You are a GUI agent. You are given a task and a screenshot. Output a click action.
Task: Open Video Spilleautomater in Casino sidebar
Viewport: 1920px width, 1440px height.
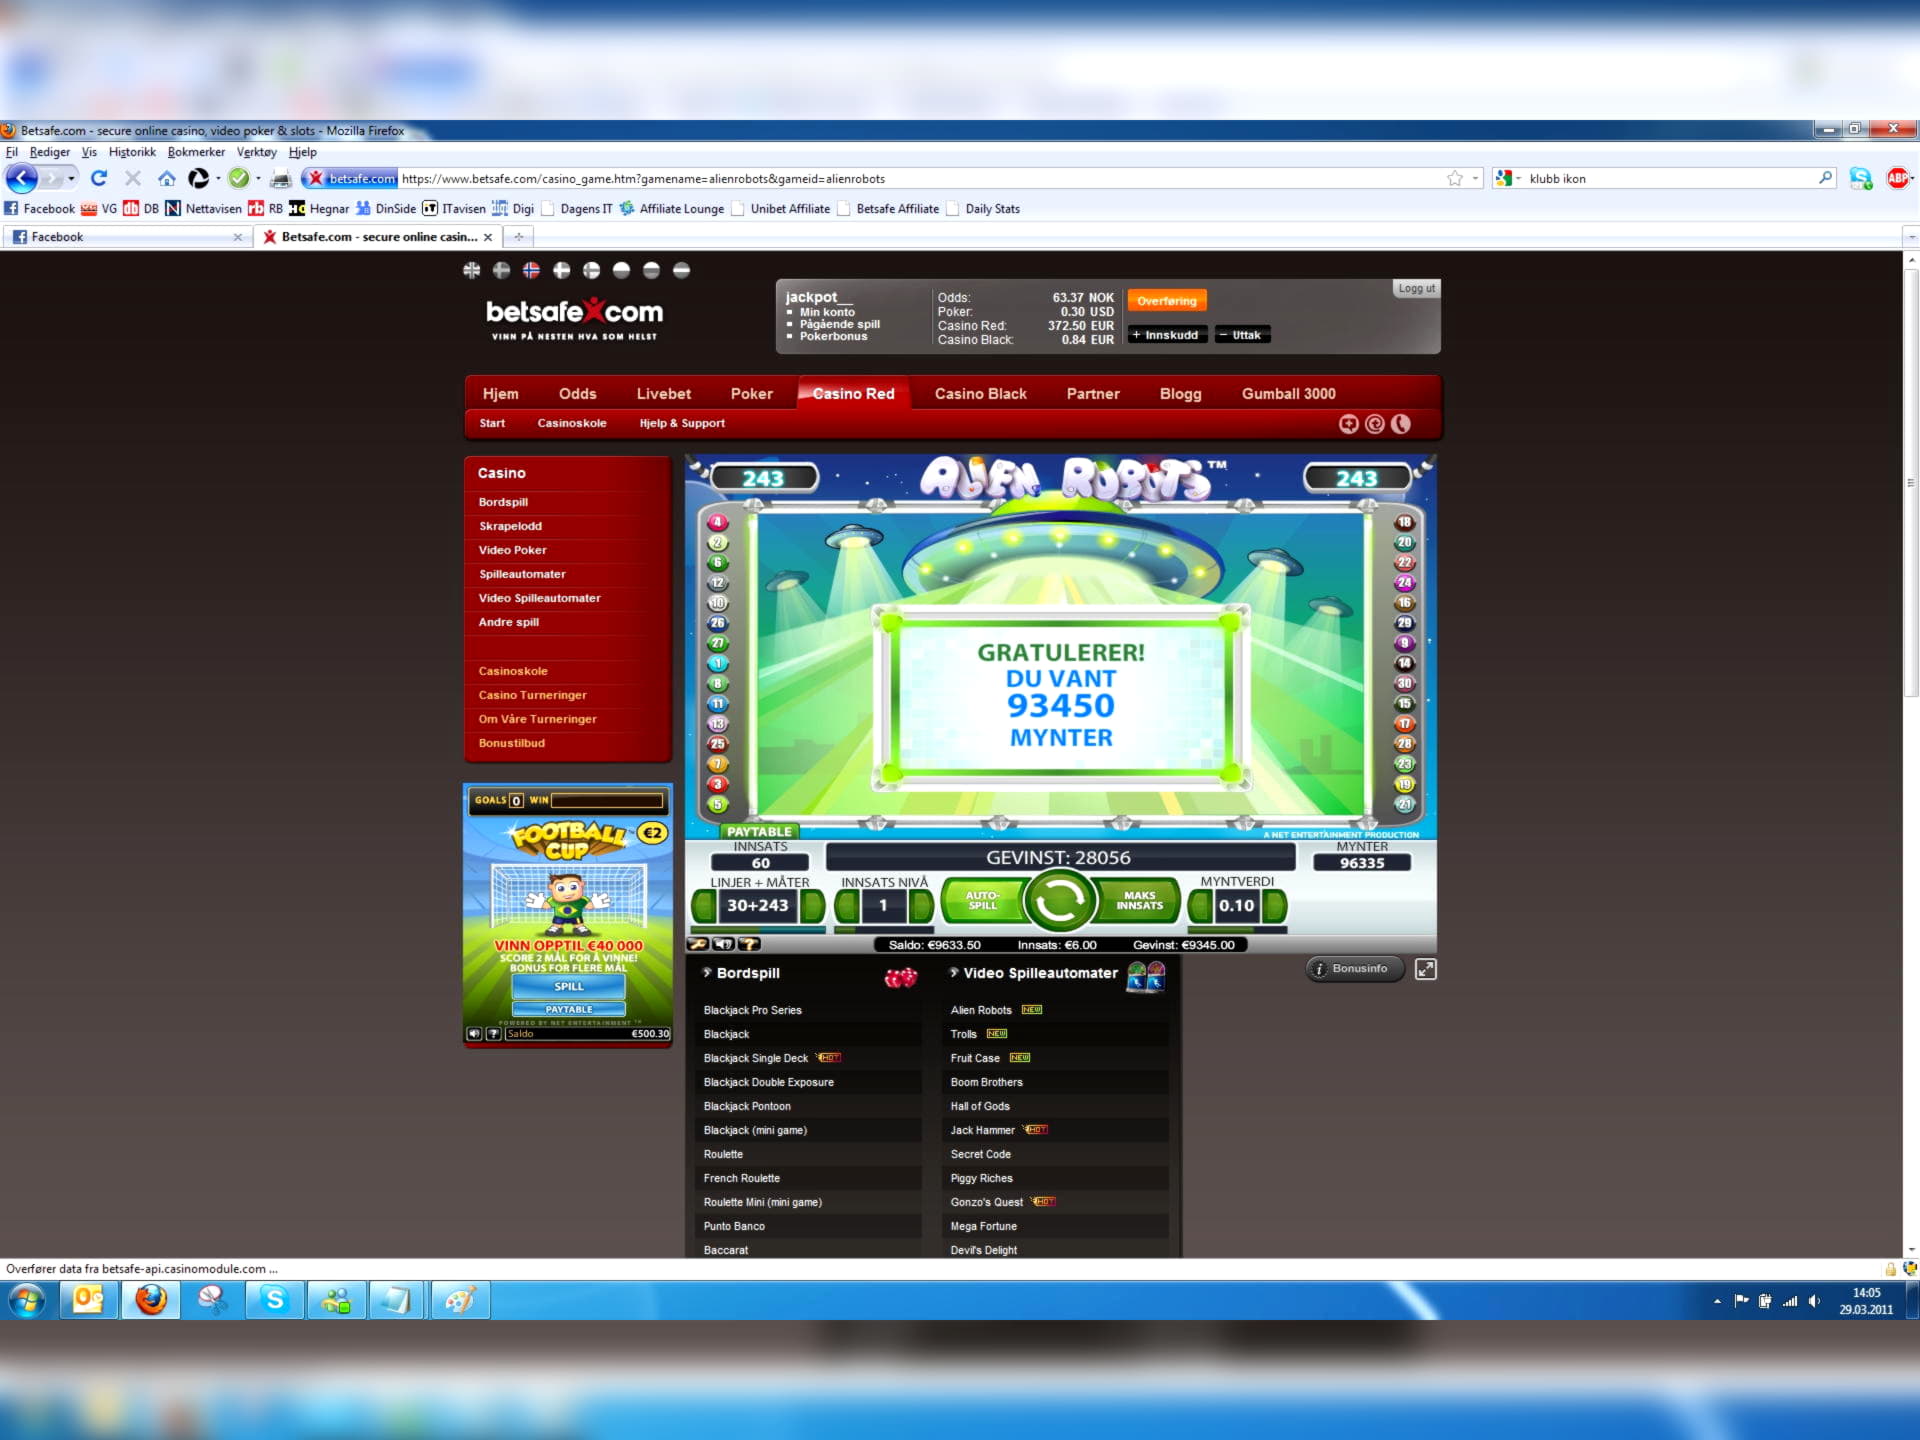539,598
